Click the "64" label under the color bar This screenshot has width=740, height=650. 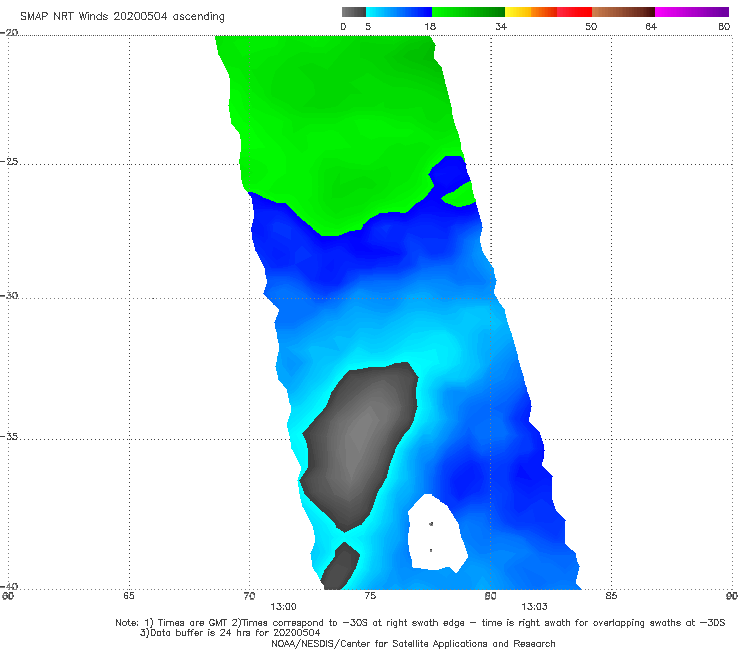tap(651, 27)
